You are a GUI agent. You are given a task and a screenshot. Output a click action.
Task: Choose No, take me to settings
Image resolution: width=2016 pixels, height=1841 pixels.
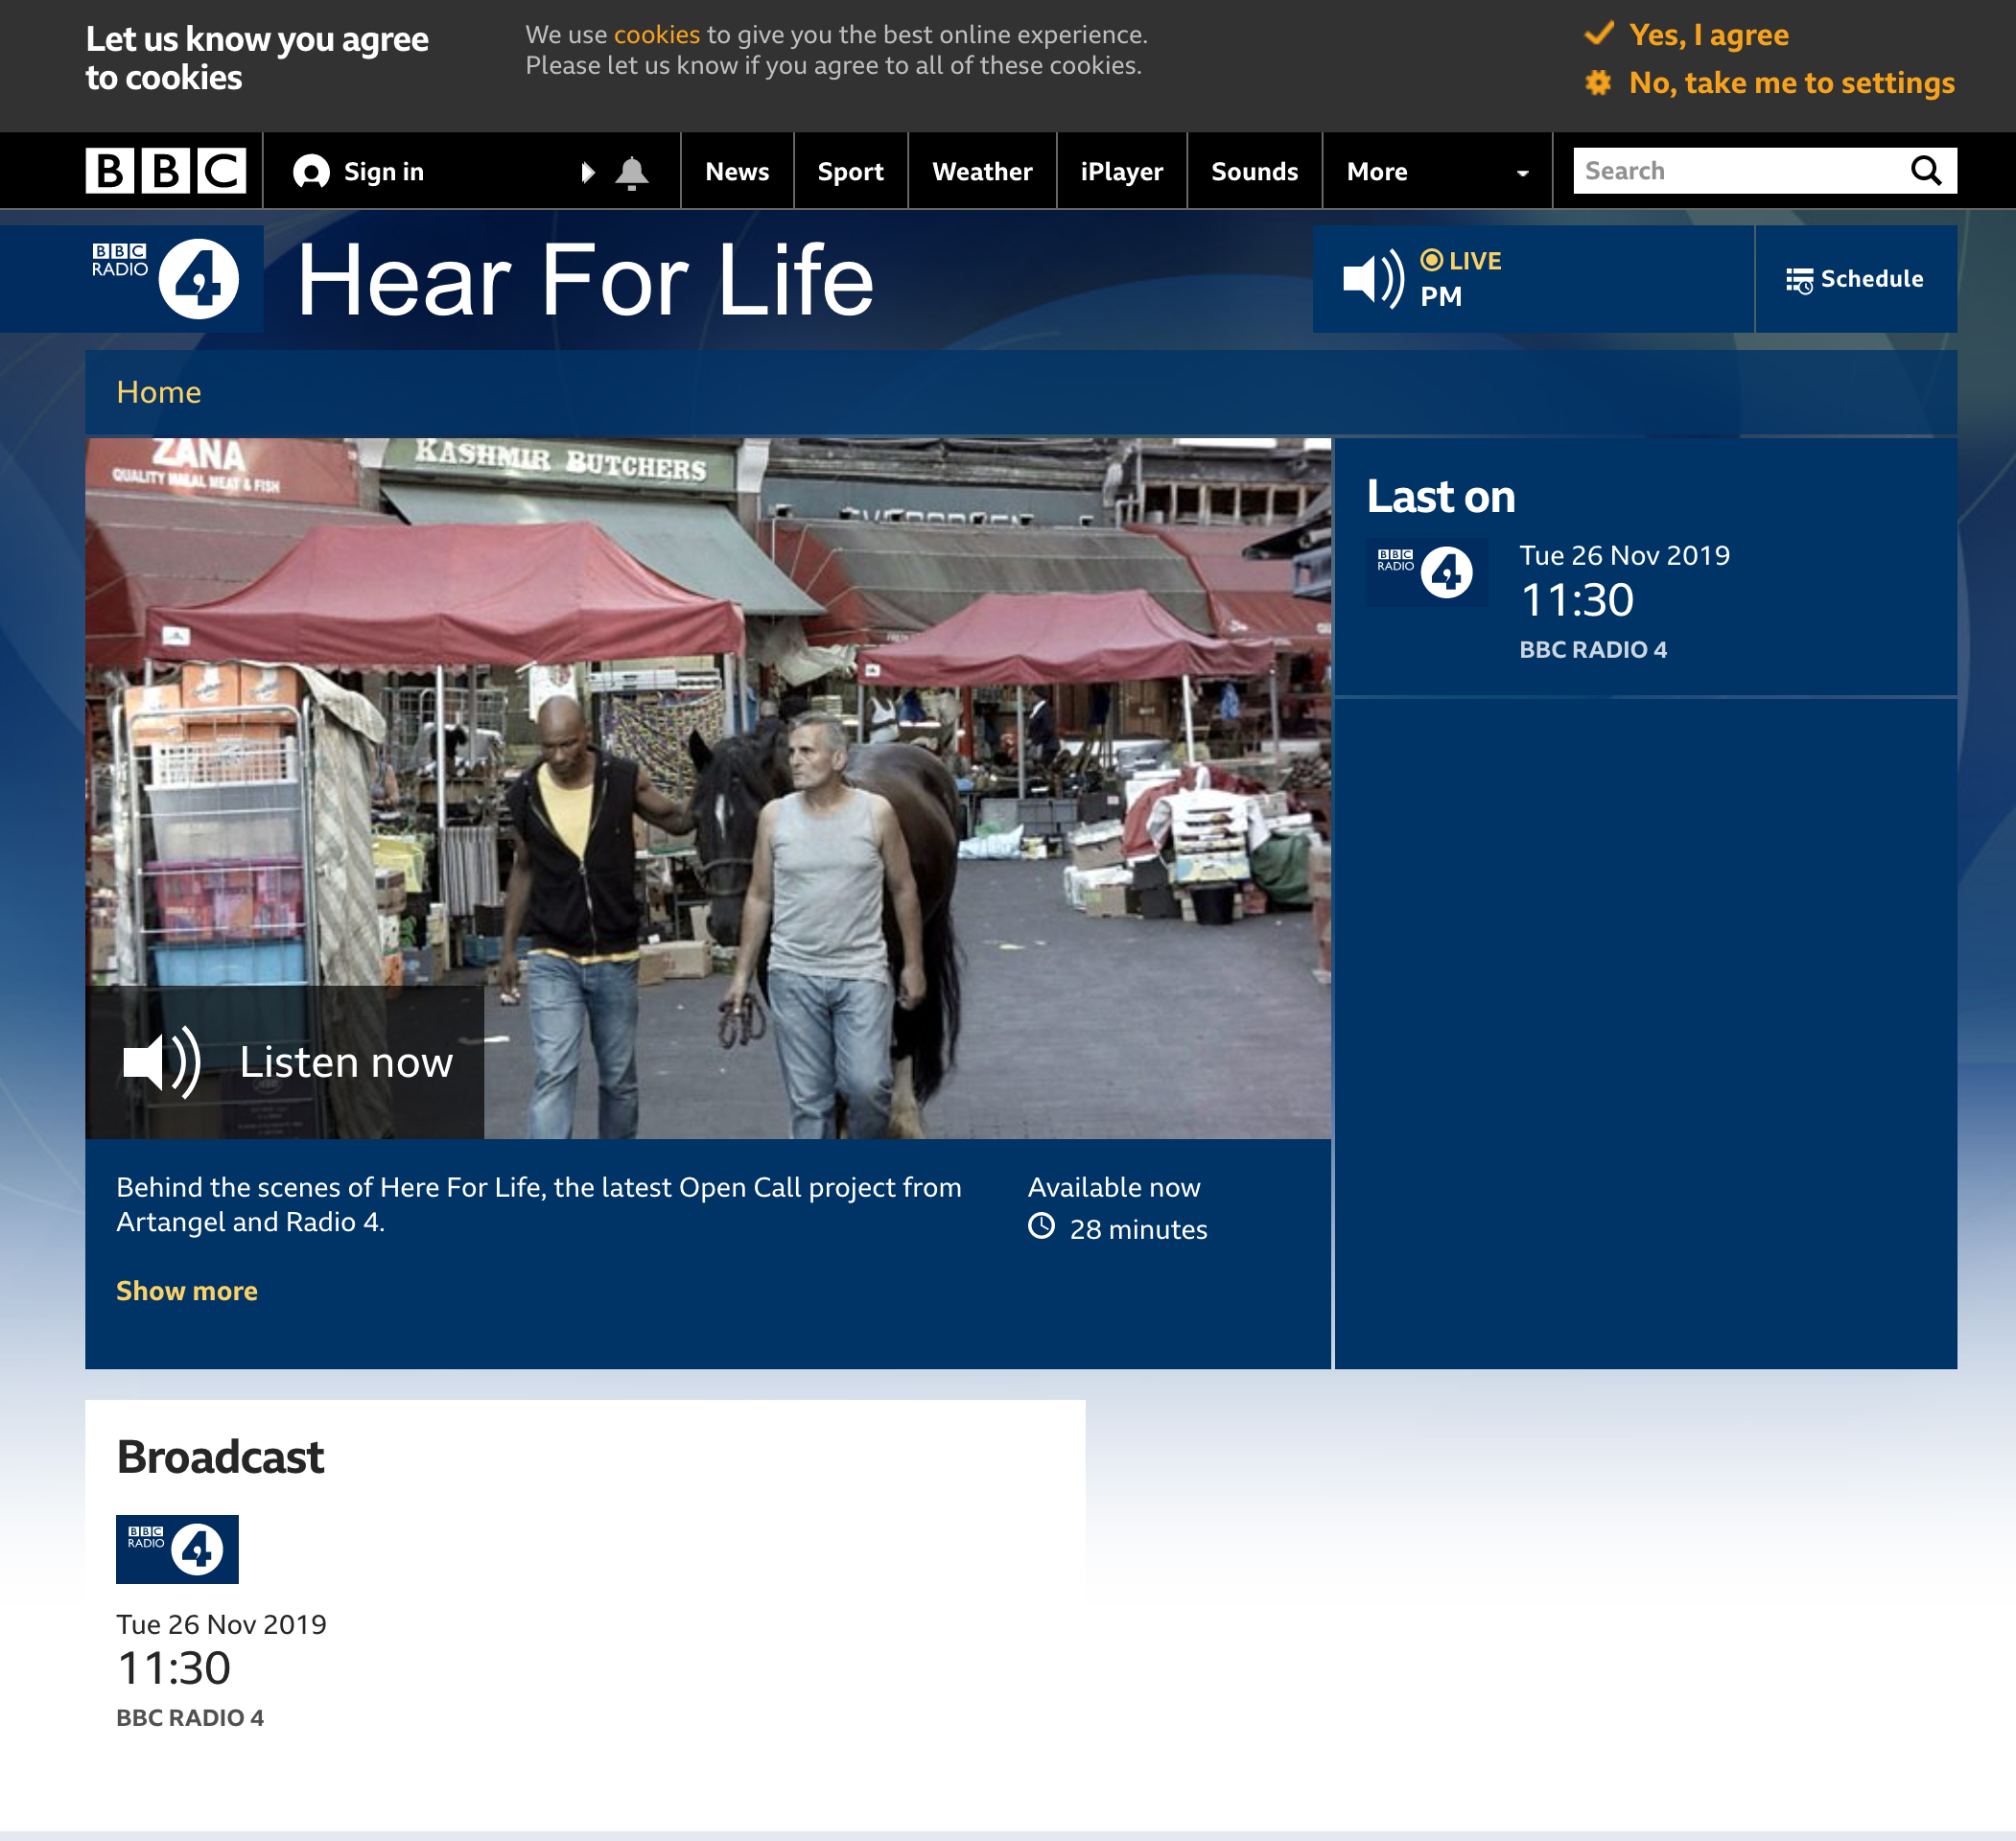coord(1770,82)
